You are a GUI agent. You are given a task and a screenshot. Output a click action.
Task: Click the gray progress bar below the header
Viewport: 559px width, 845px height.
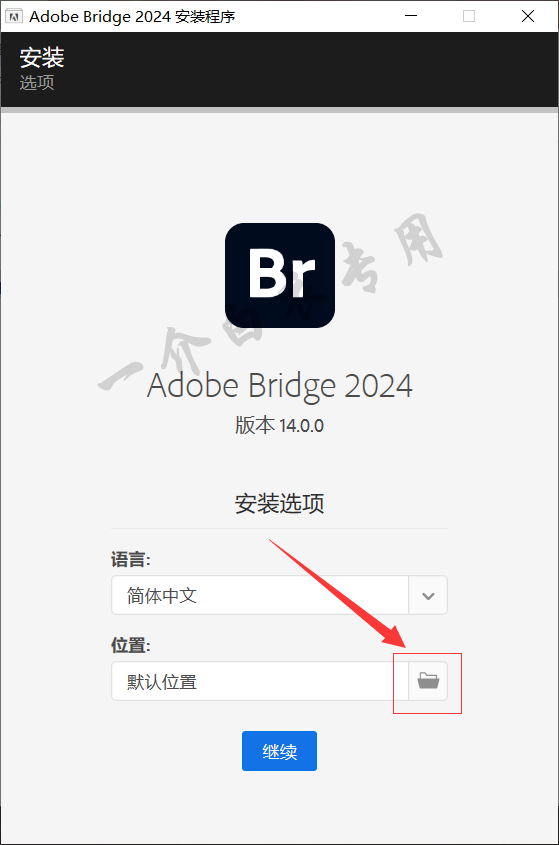279,110
